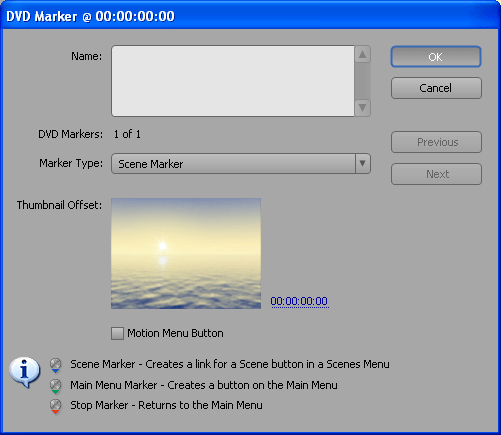Select the sunset thumbnail preview image

186,253
